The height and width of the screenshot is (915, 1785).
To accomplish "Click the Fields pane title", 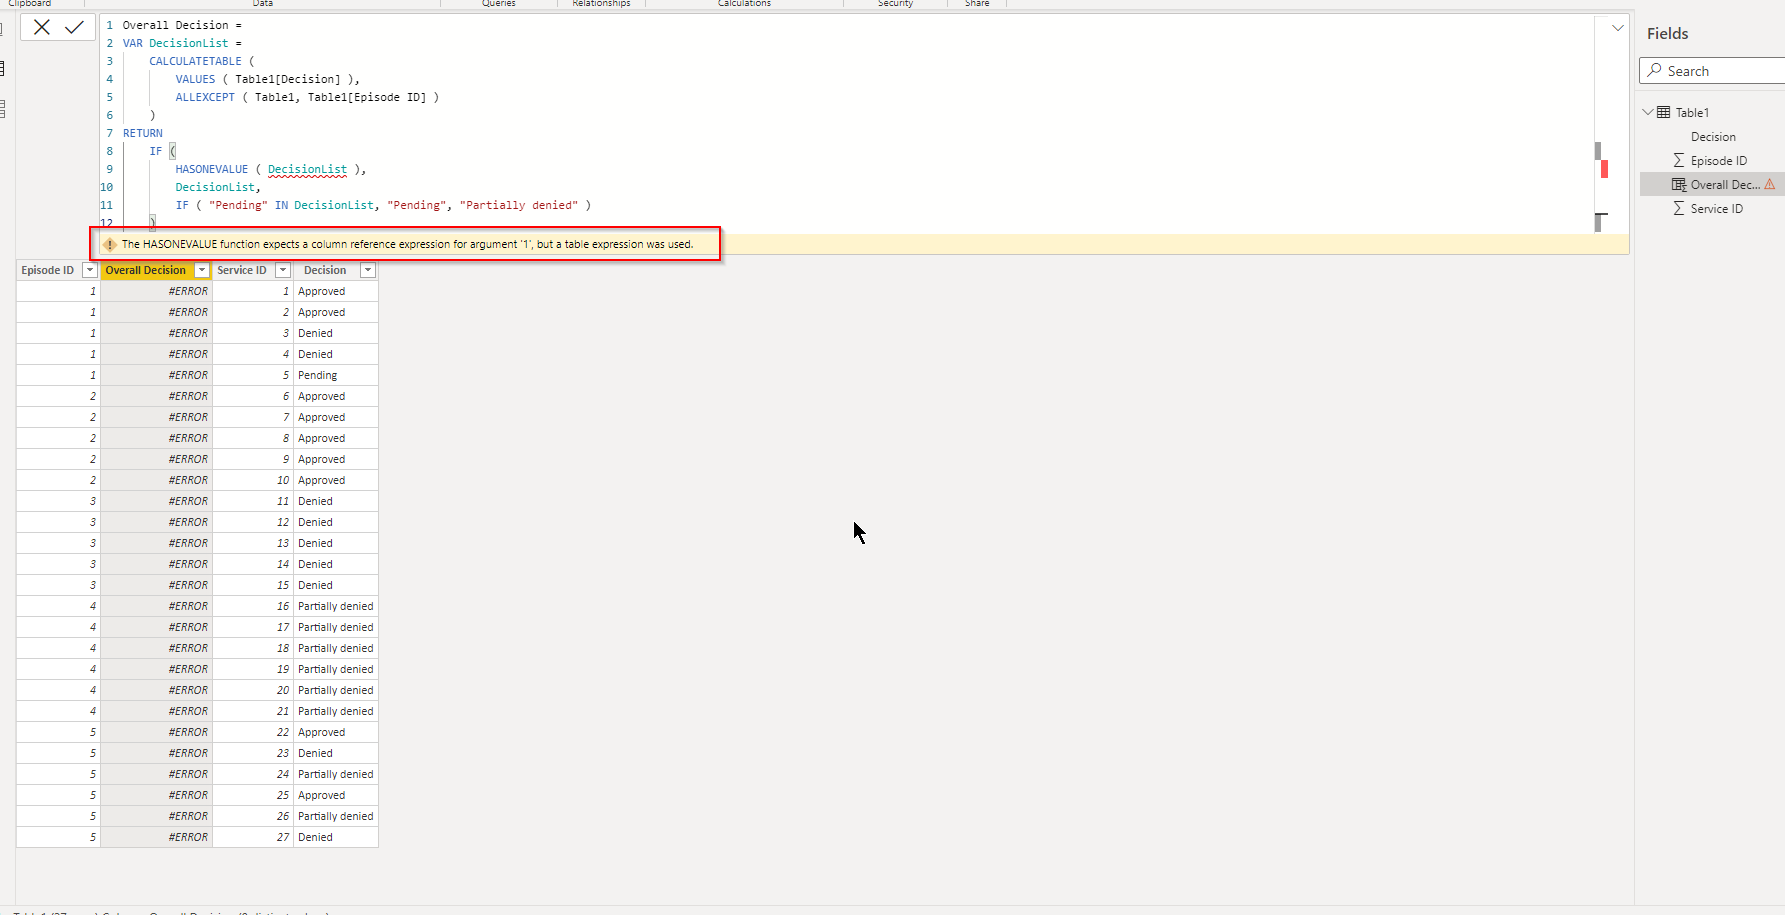I will click(1667, 34).
